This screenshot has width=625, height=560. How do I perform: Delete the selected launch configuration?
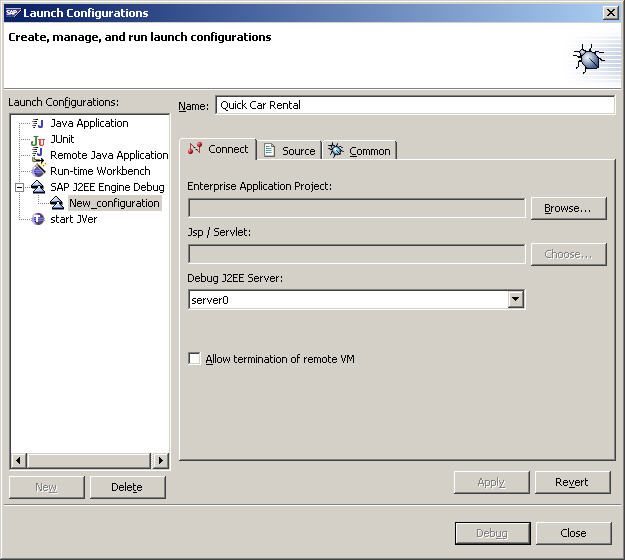click(127, 487)
